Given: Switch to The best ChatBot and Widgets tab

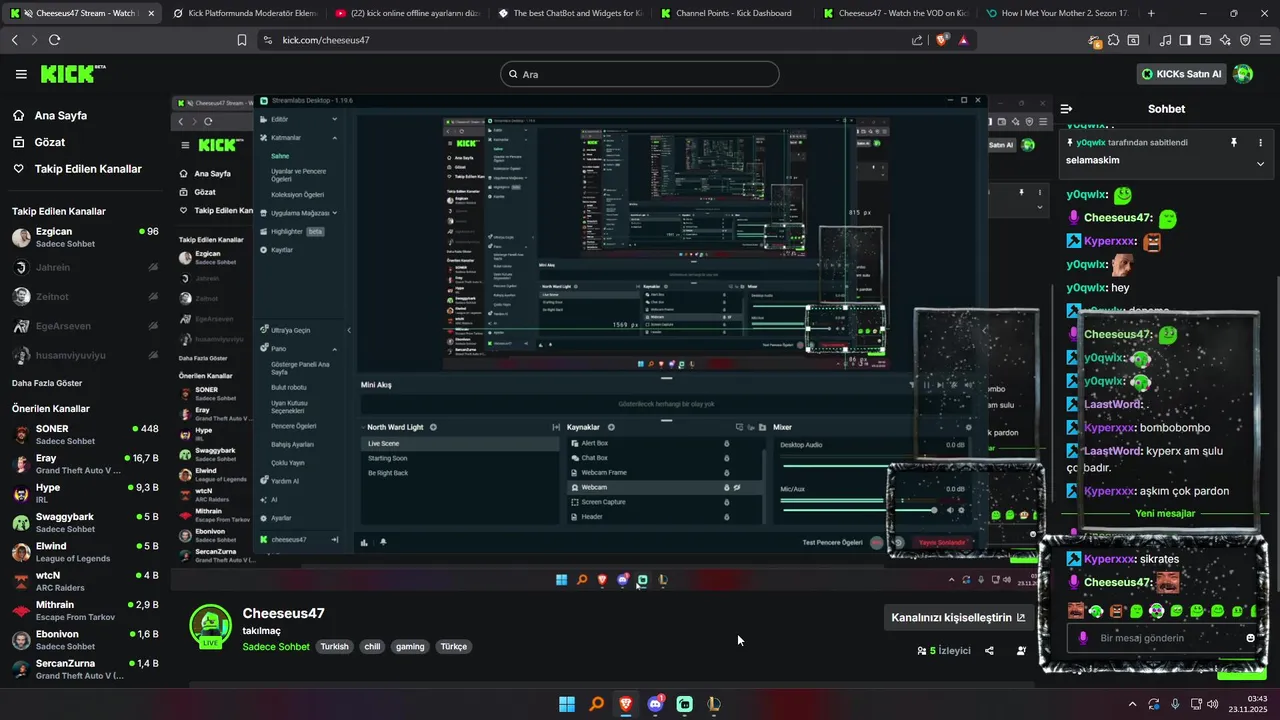Looking at the screenshot, I should [572, 13].
